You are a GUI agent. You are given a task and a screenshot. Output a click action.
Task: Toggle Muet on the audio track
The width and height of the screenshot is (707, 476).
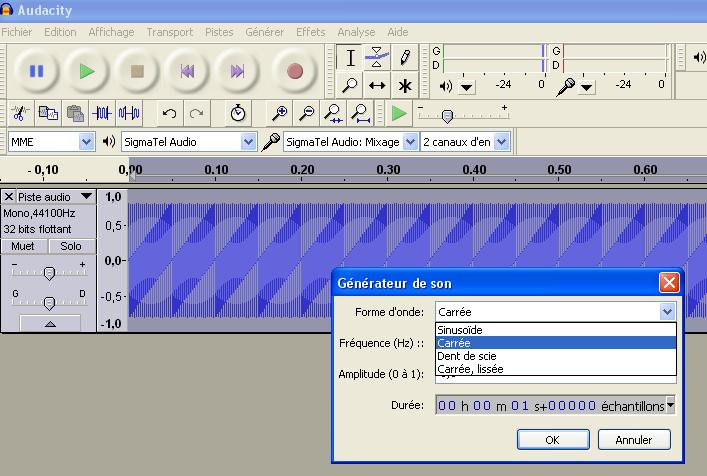tap(23, 246)
